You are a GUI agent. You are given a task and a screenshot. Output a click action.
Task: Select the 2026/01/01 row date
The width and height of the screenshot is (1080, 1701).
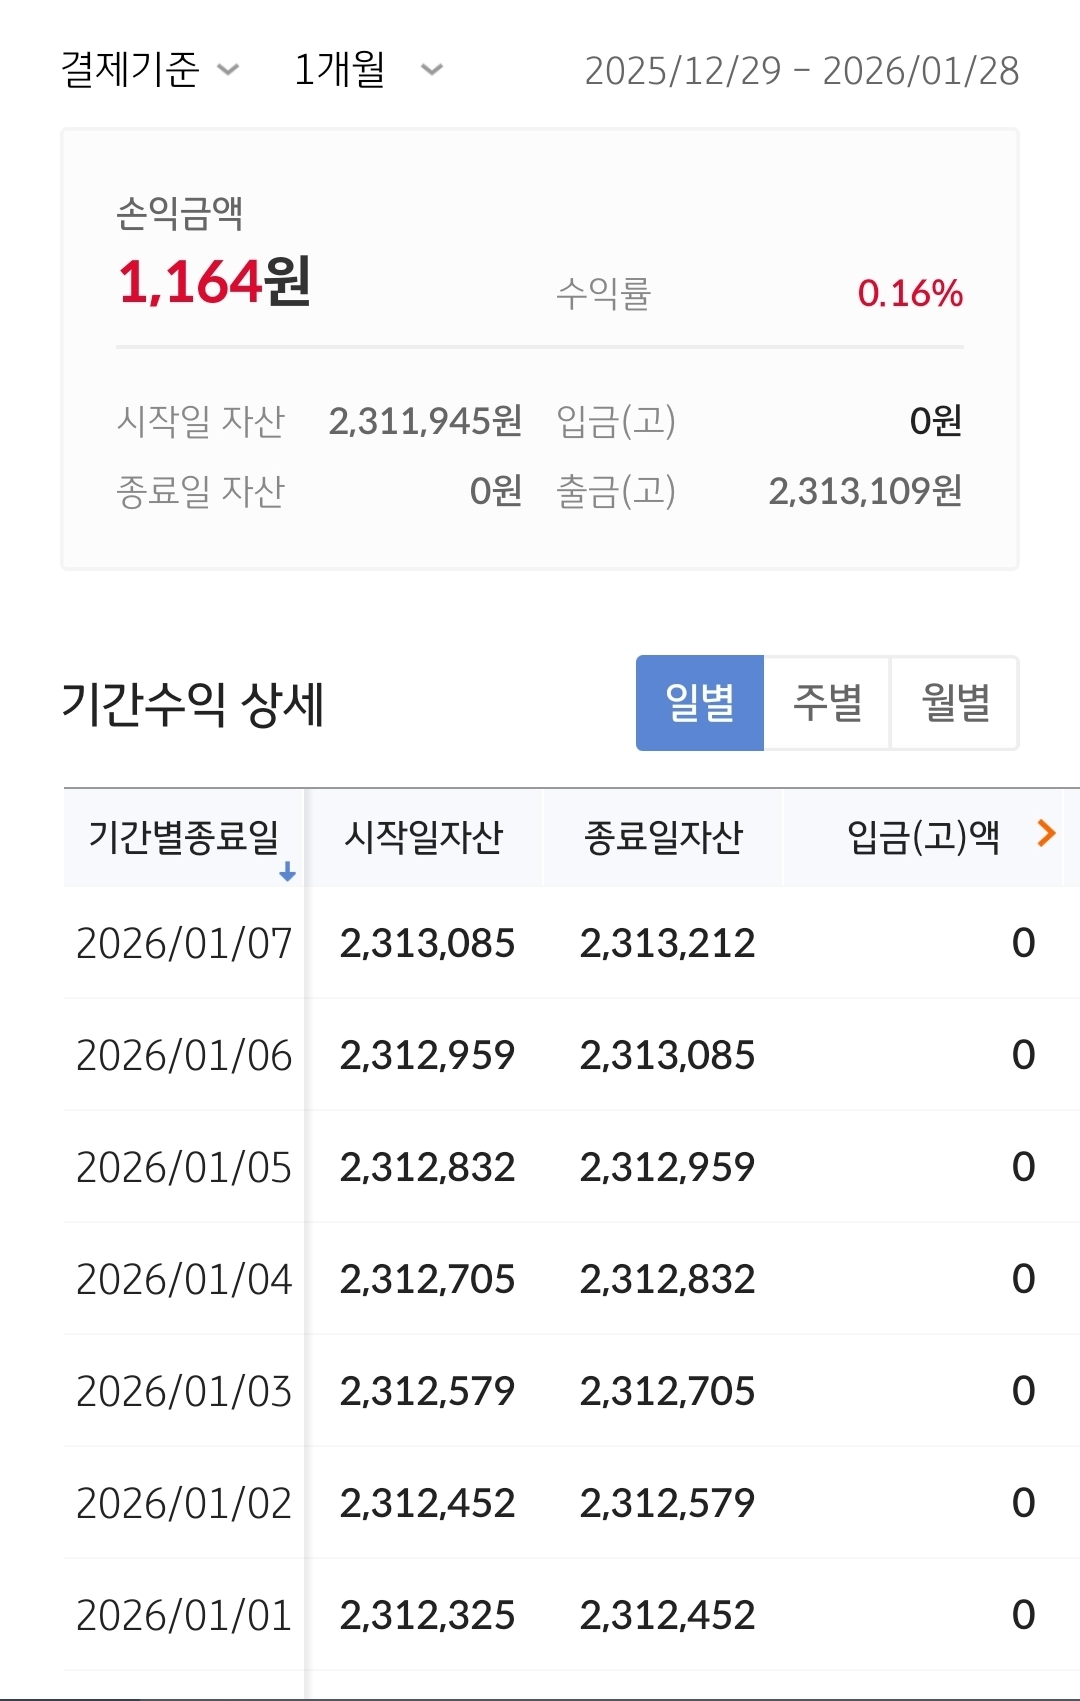click(184, 1615)
